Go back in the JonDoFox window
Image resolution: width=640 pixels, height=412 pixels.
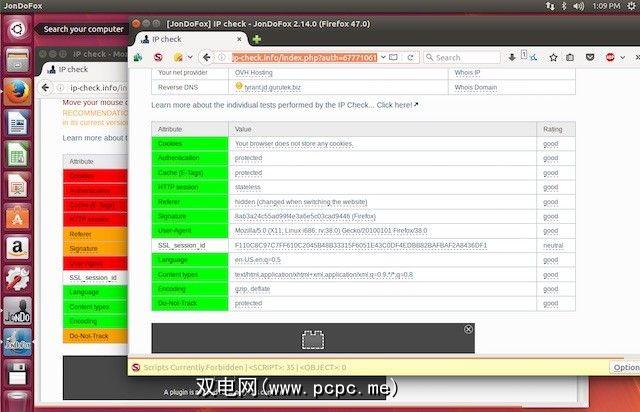point(207,58)
